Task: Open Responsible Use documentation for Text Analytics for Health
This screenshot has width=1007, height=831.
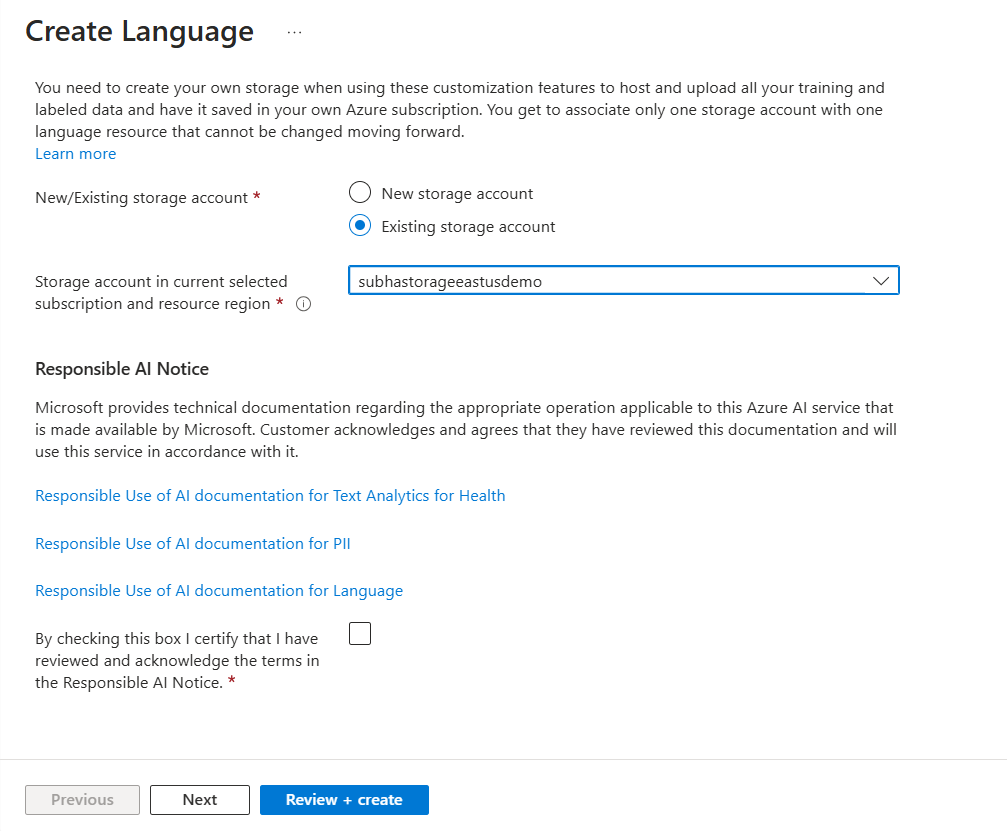Action: 270,496
